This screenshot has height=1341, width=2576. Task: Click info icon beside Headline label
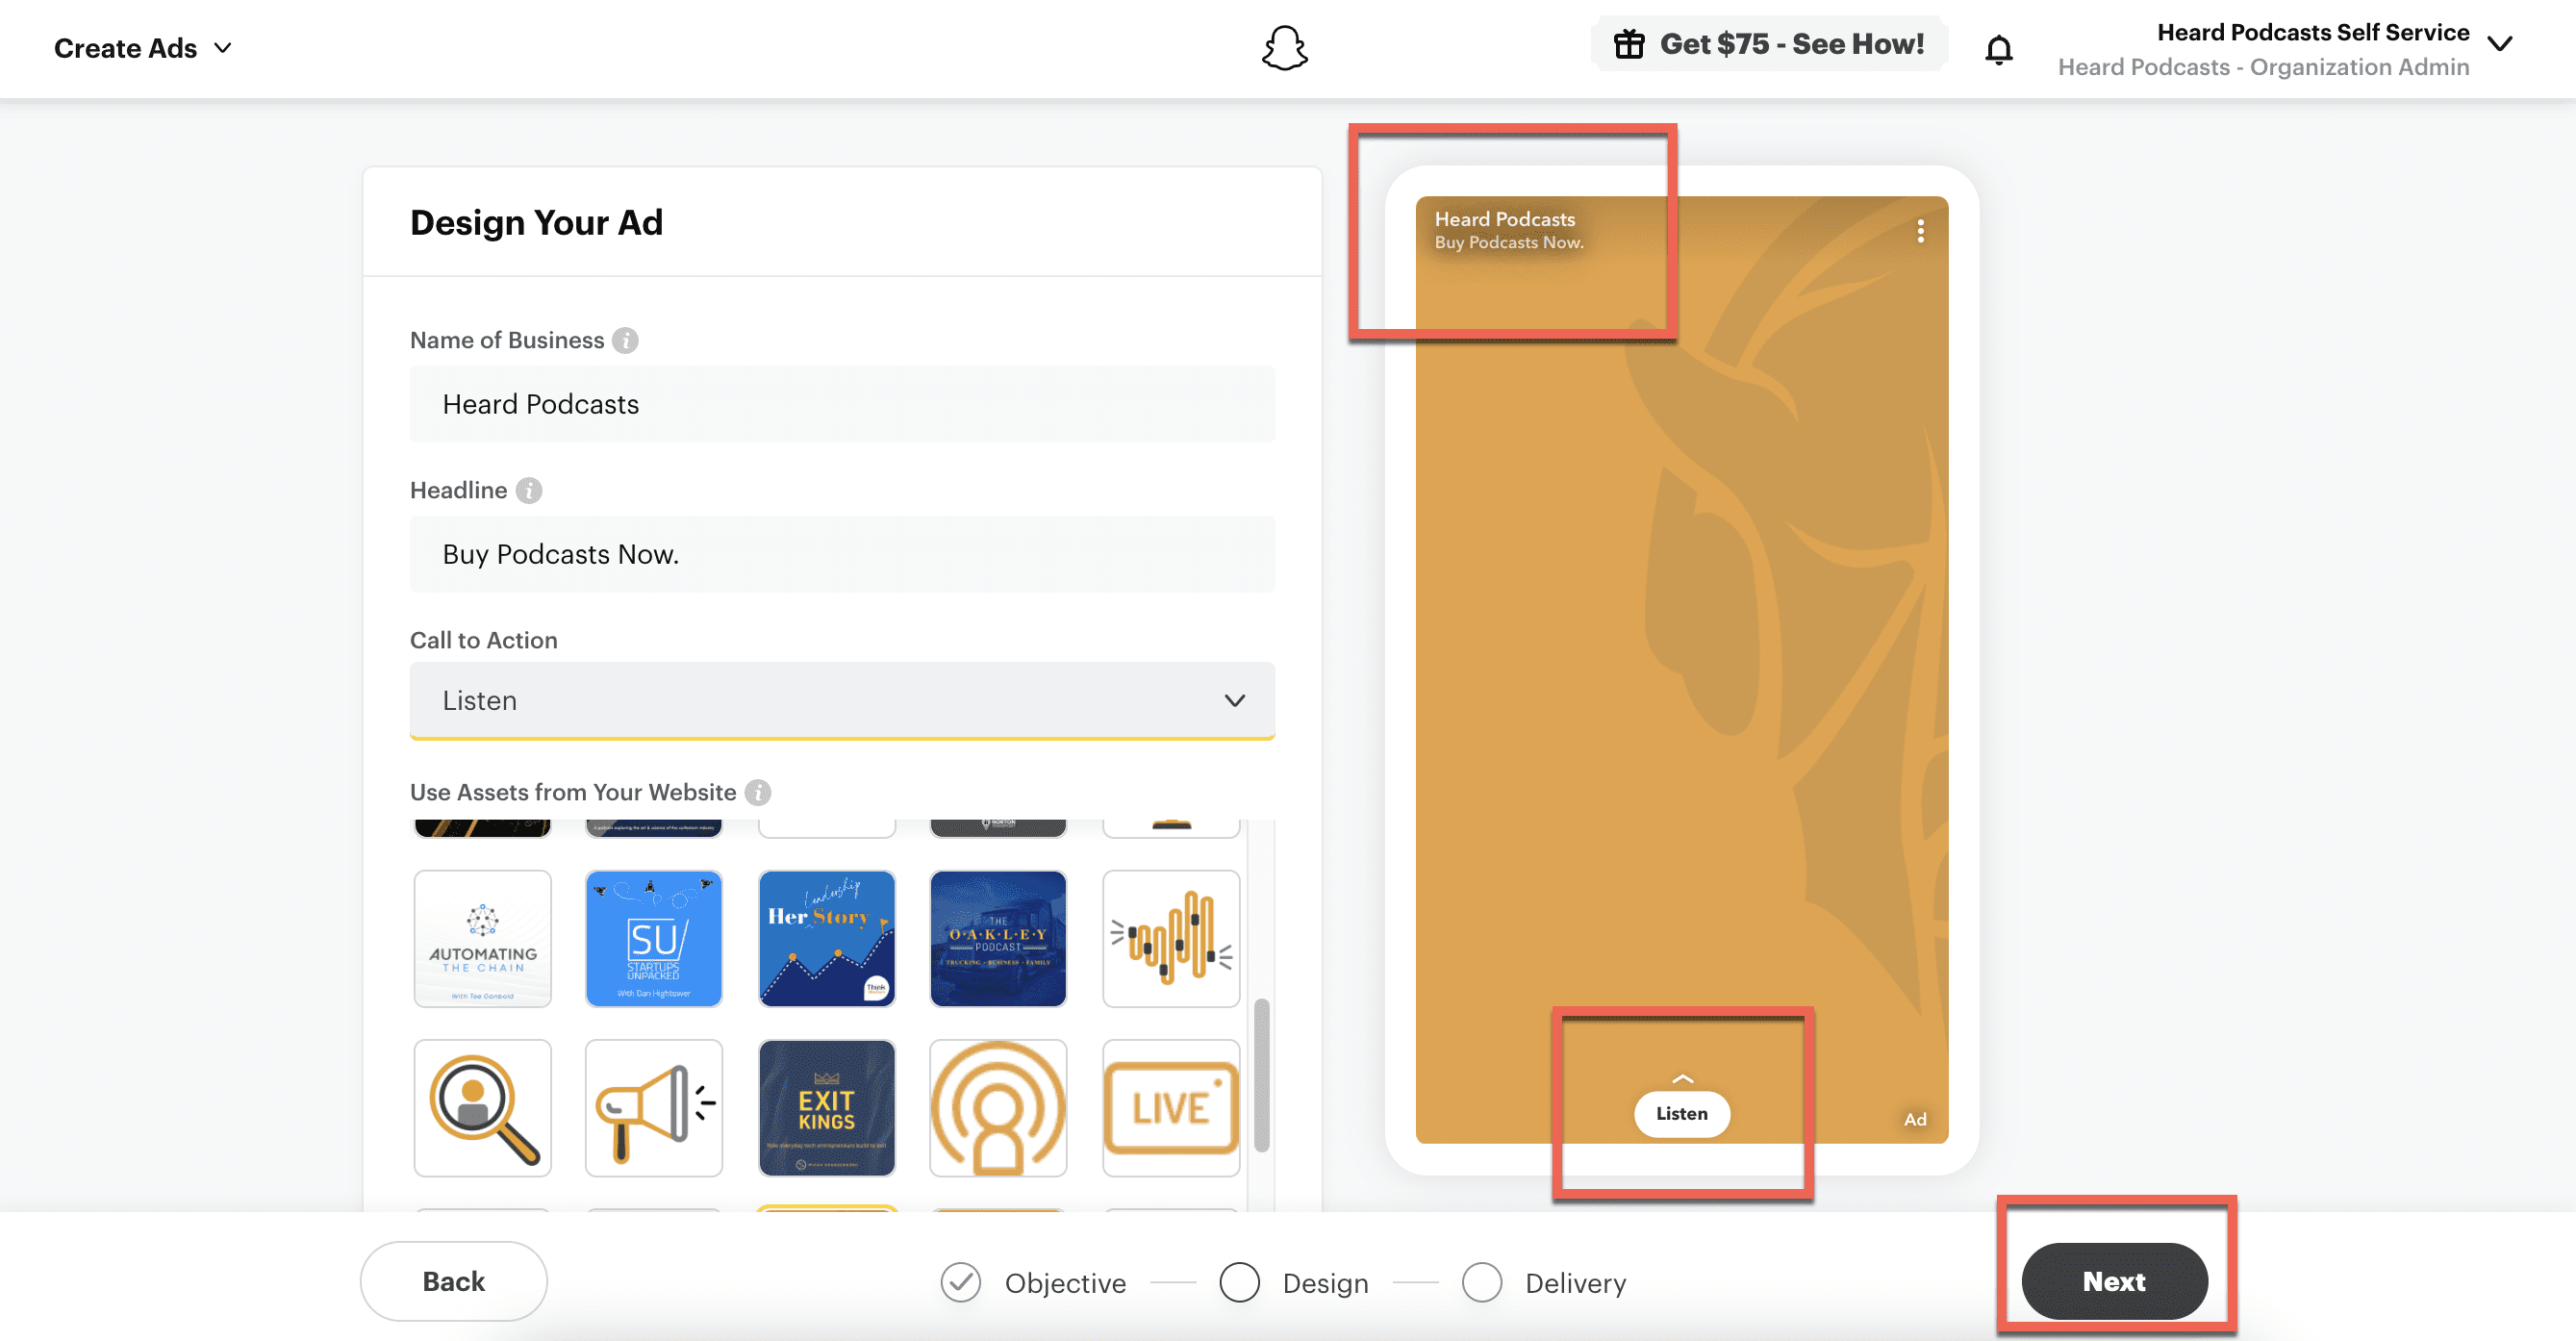point(529,490)
